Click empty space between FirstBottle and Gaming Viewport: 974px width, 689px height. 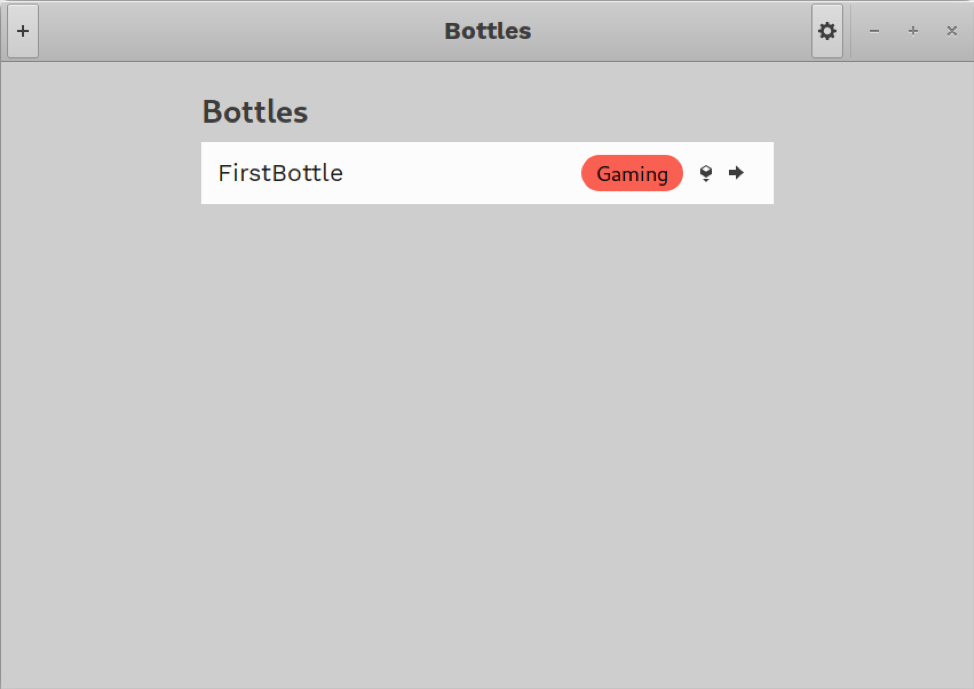(x=462, y=173)
